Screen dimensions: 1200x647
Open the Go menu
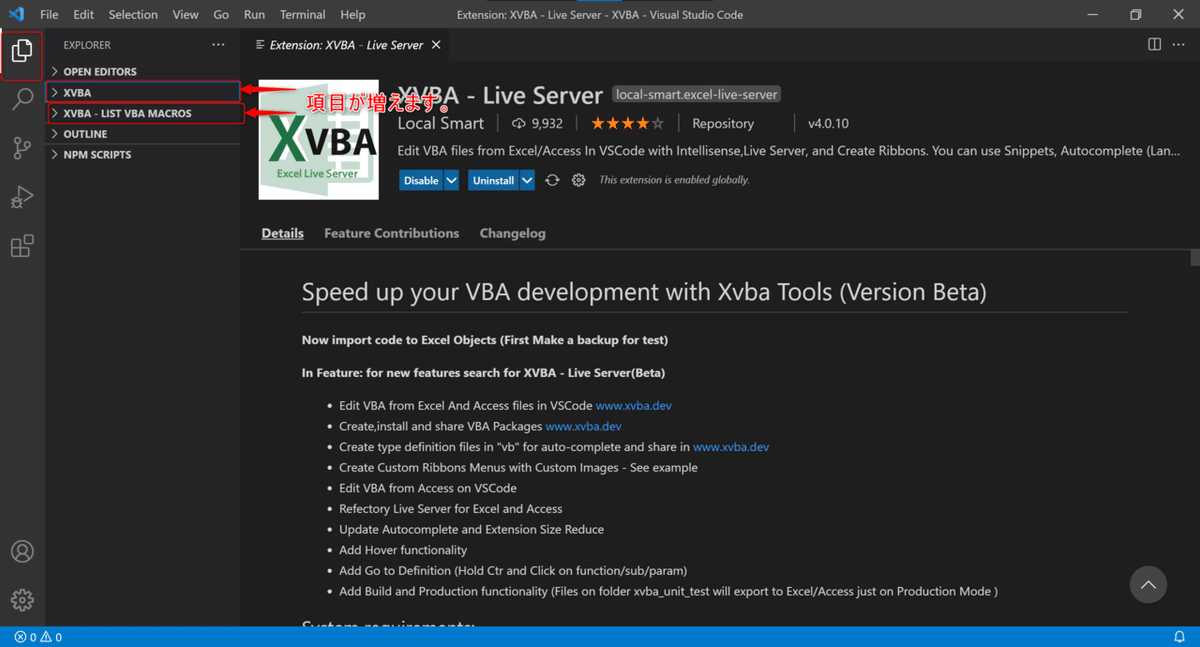(x=221, y=15)
